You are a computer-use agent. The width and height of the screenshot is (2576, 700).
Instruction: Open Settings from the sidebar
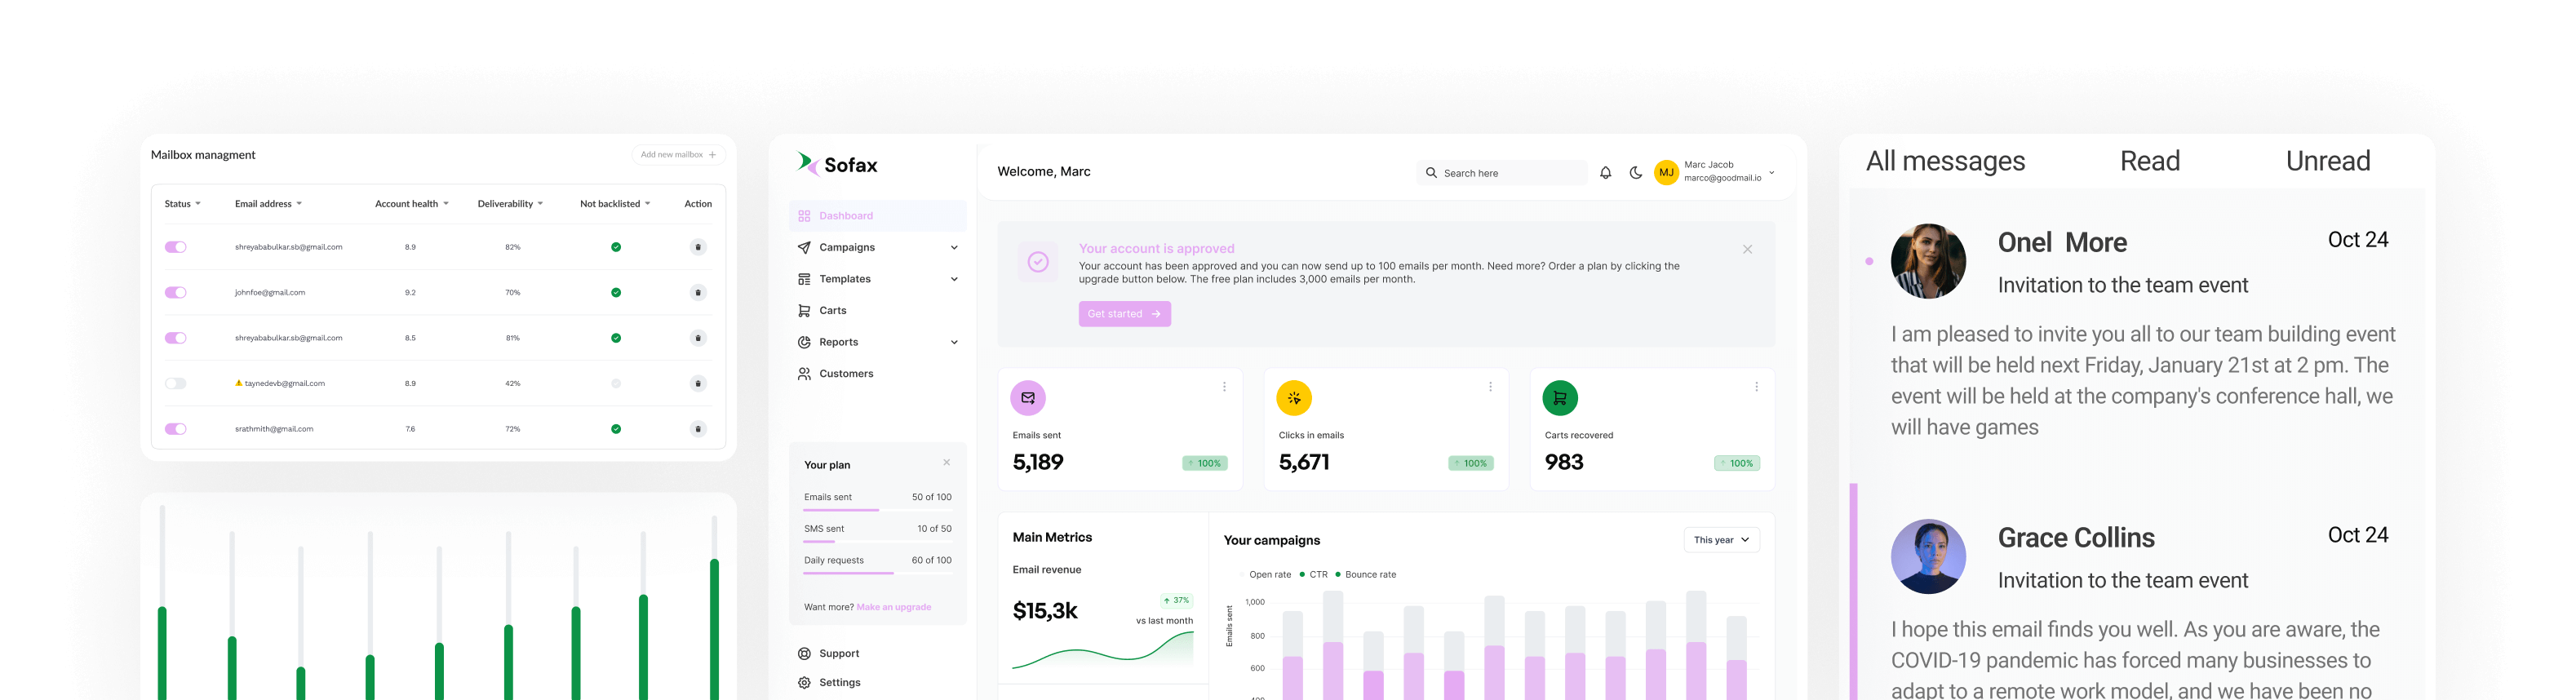(x=839, y=683)
